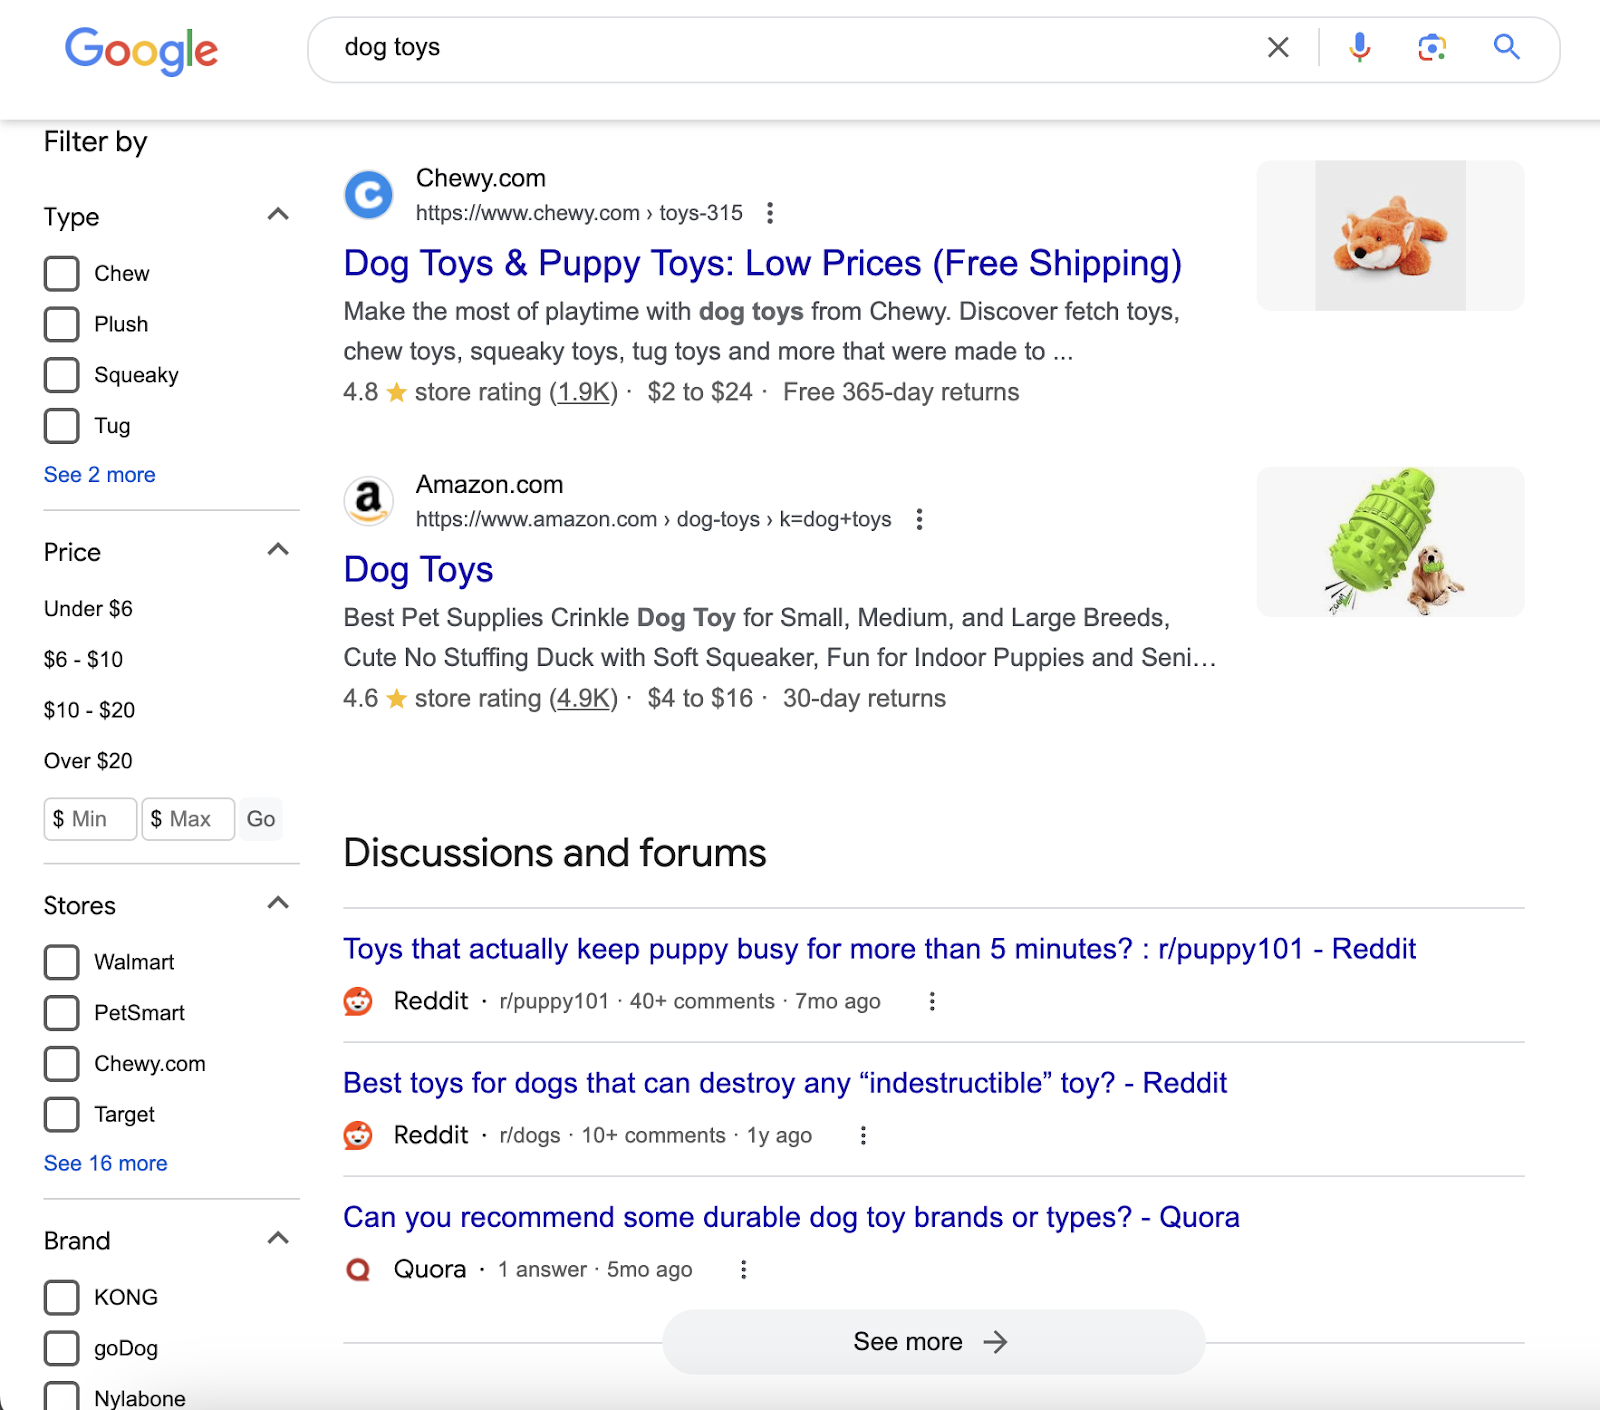Open the indestructible toy Reddit thread
1600x1410 pixels.
coord(785,1083)
